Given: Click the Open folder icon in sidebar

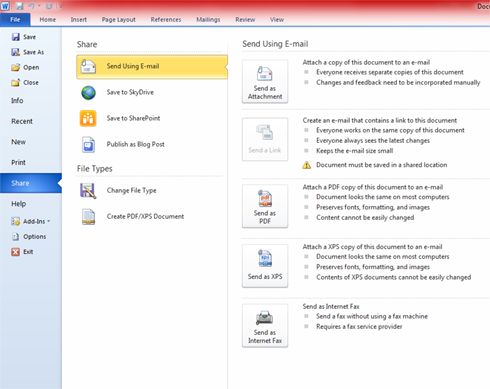Looking at the screenshot, I should click(x=16, y=67).
